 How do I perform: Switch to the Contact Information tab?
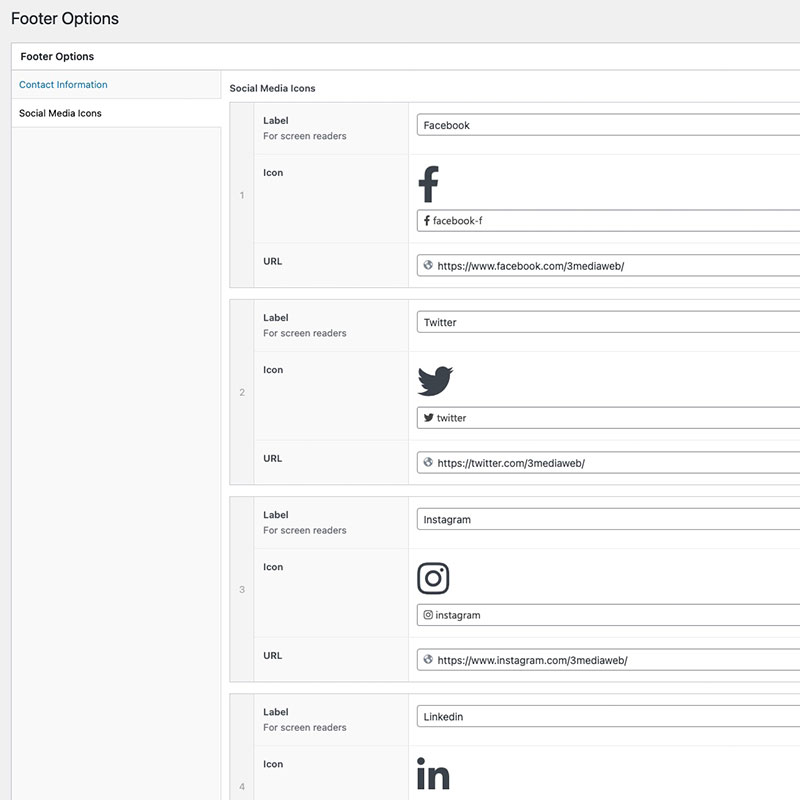pyautogui.click(x=63, y=85)
